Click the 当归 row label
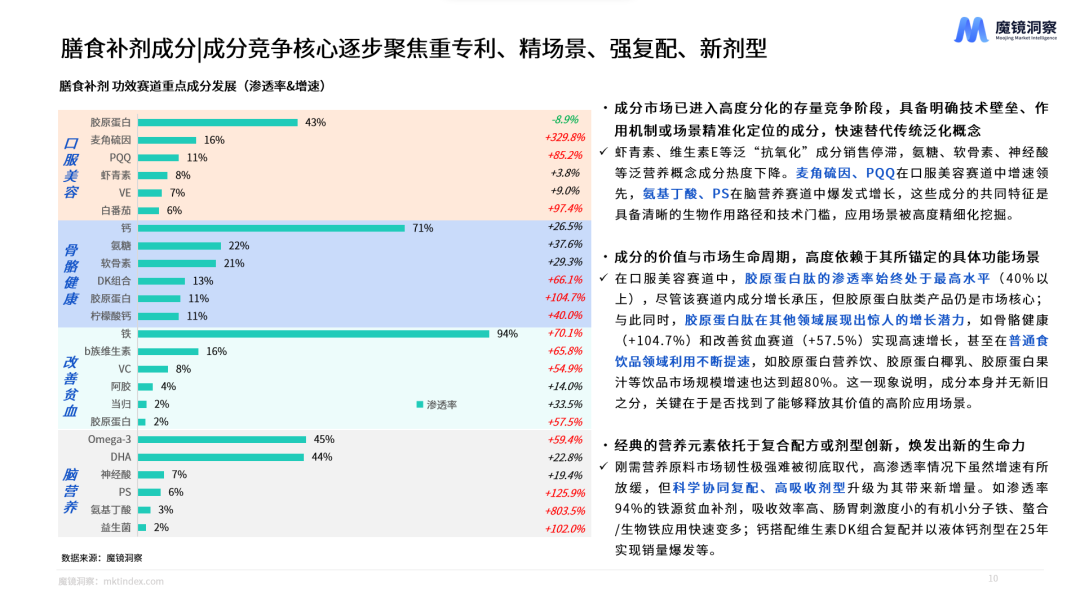This screenshot has width=1080, height=607. point(121,404)
